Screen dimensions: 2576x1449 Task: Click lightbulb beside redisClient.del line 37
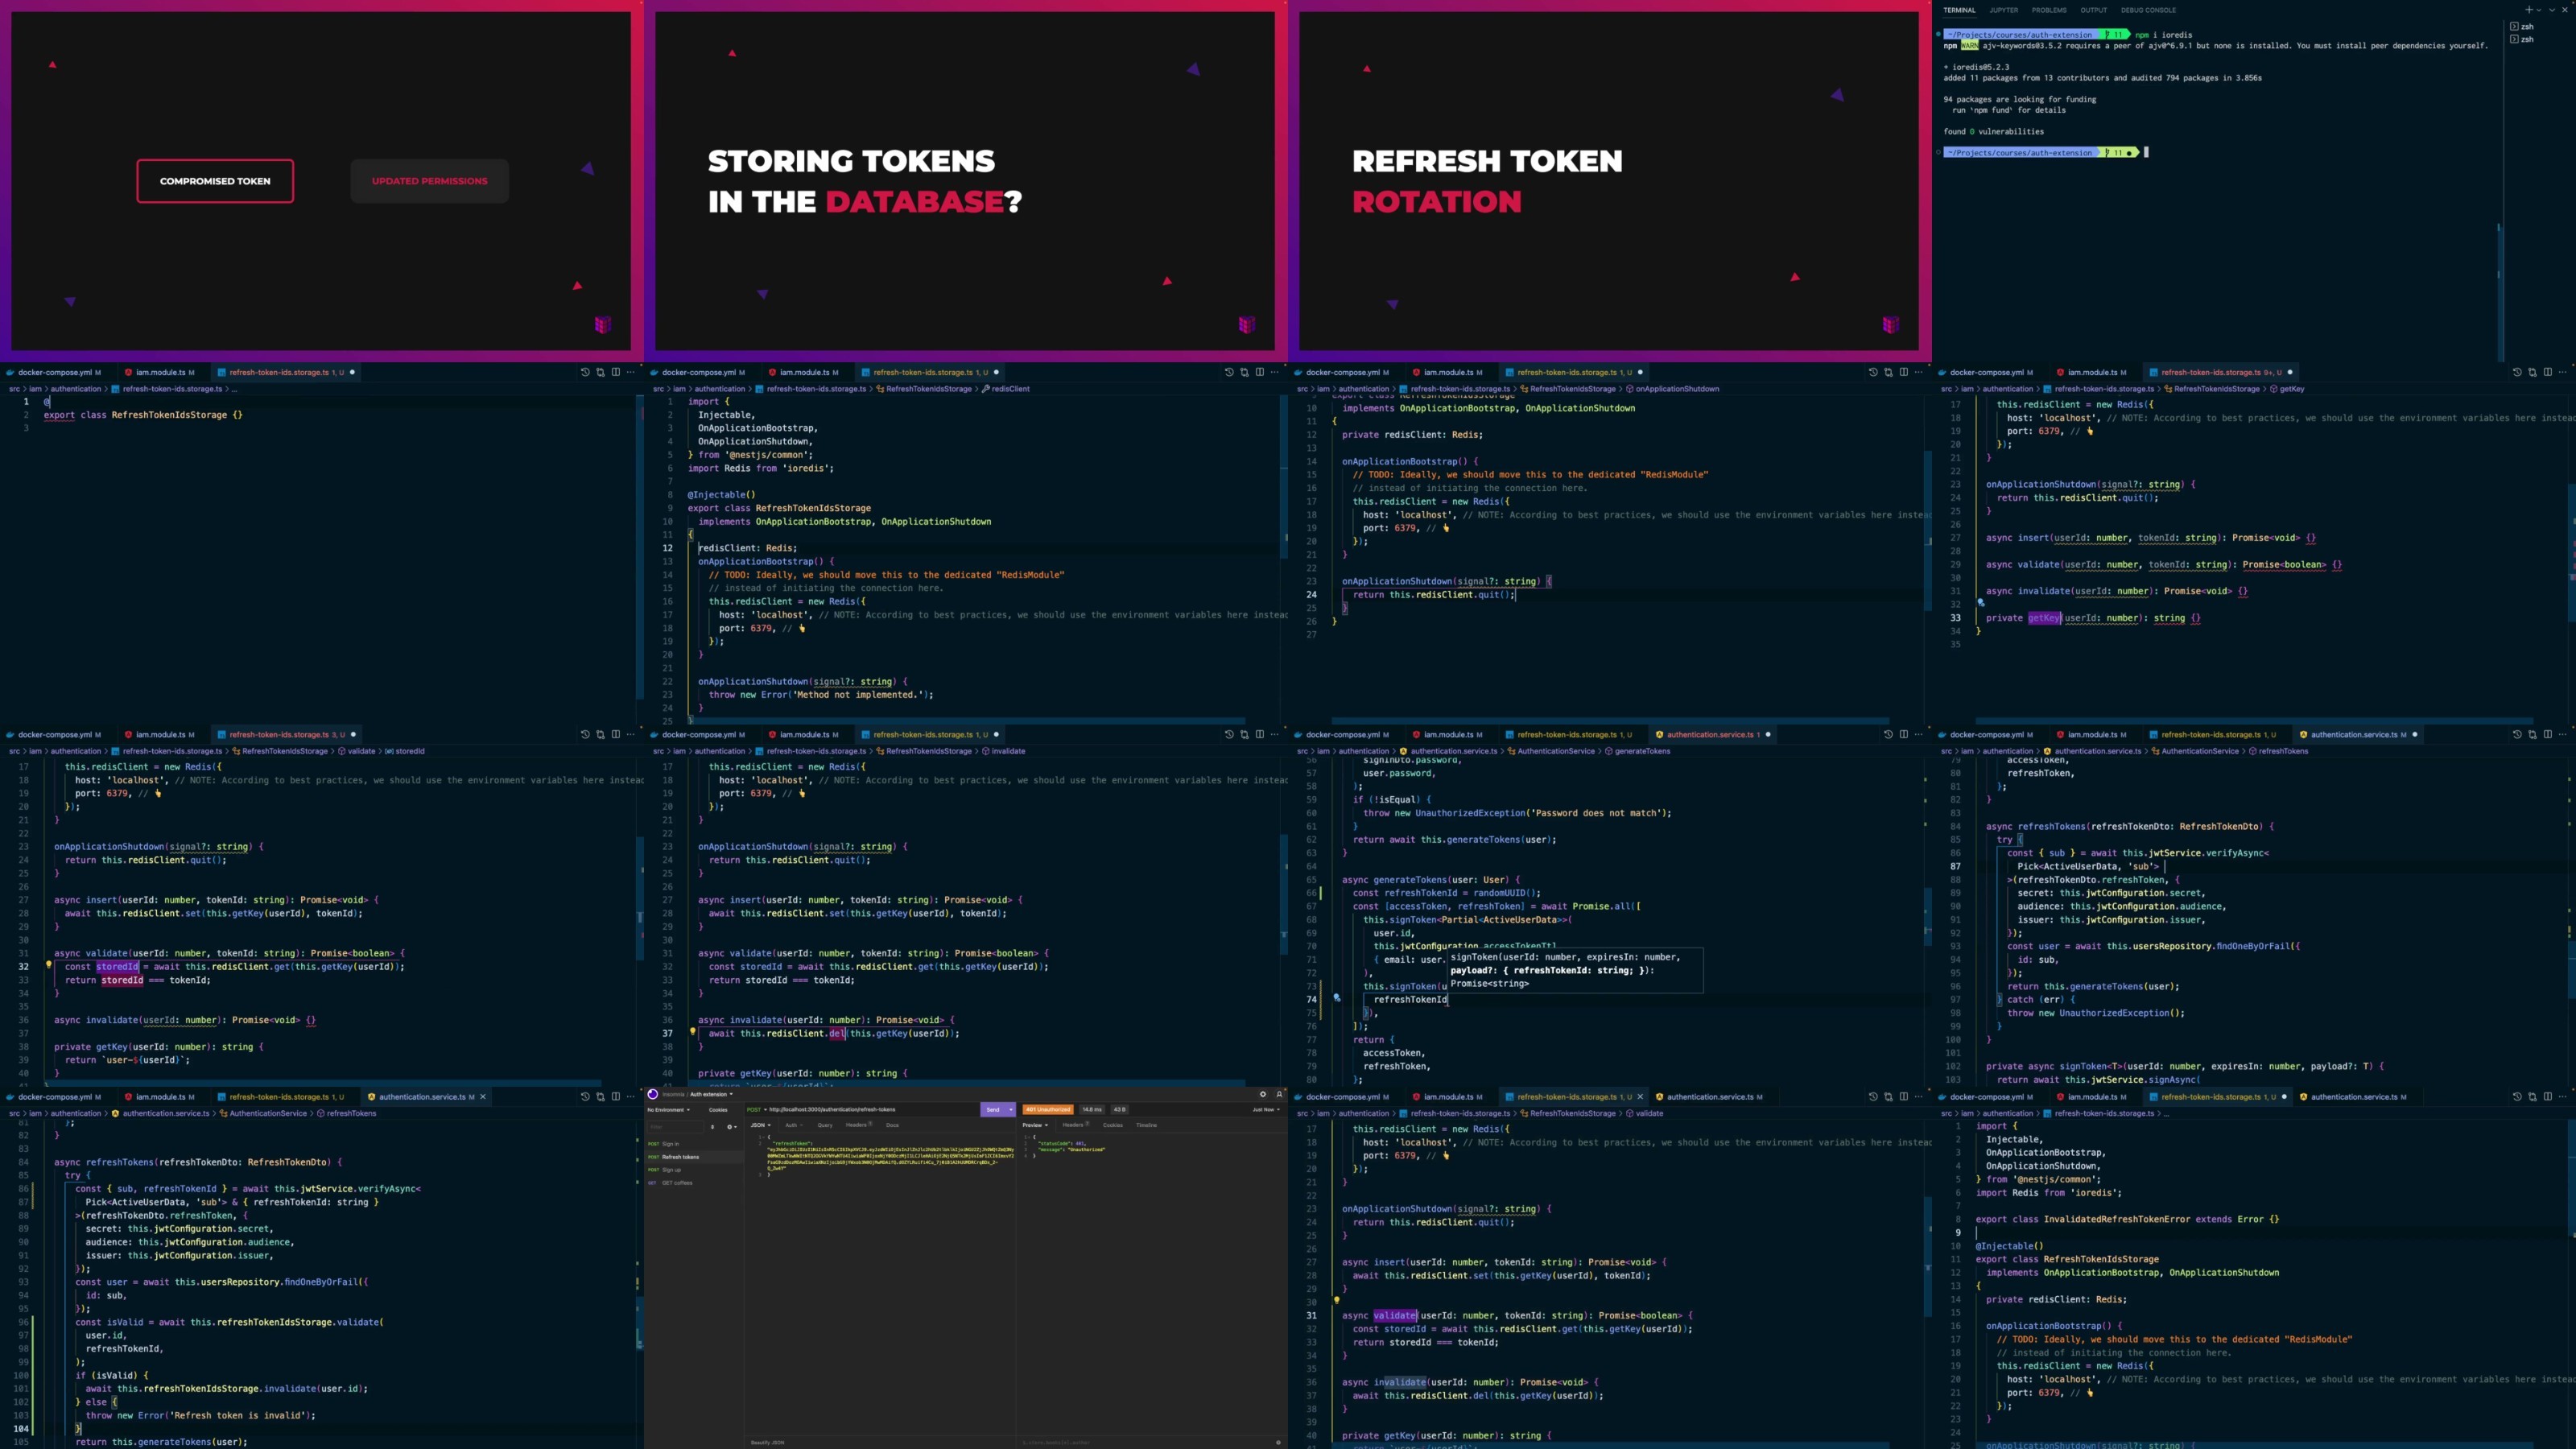click(x=692, y=1032)
